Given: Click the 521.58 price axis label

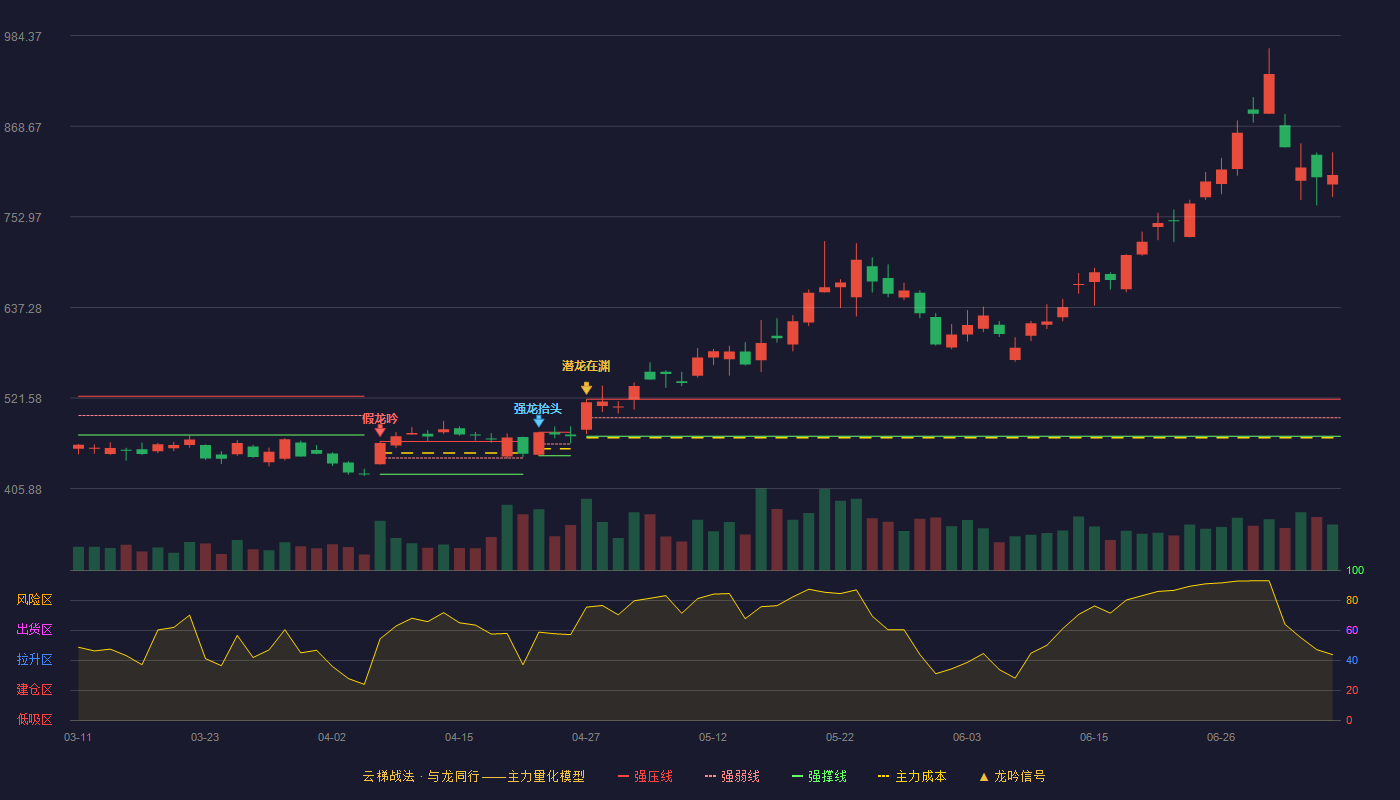Looking at the screenshot, I should 23,399.
